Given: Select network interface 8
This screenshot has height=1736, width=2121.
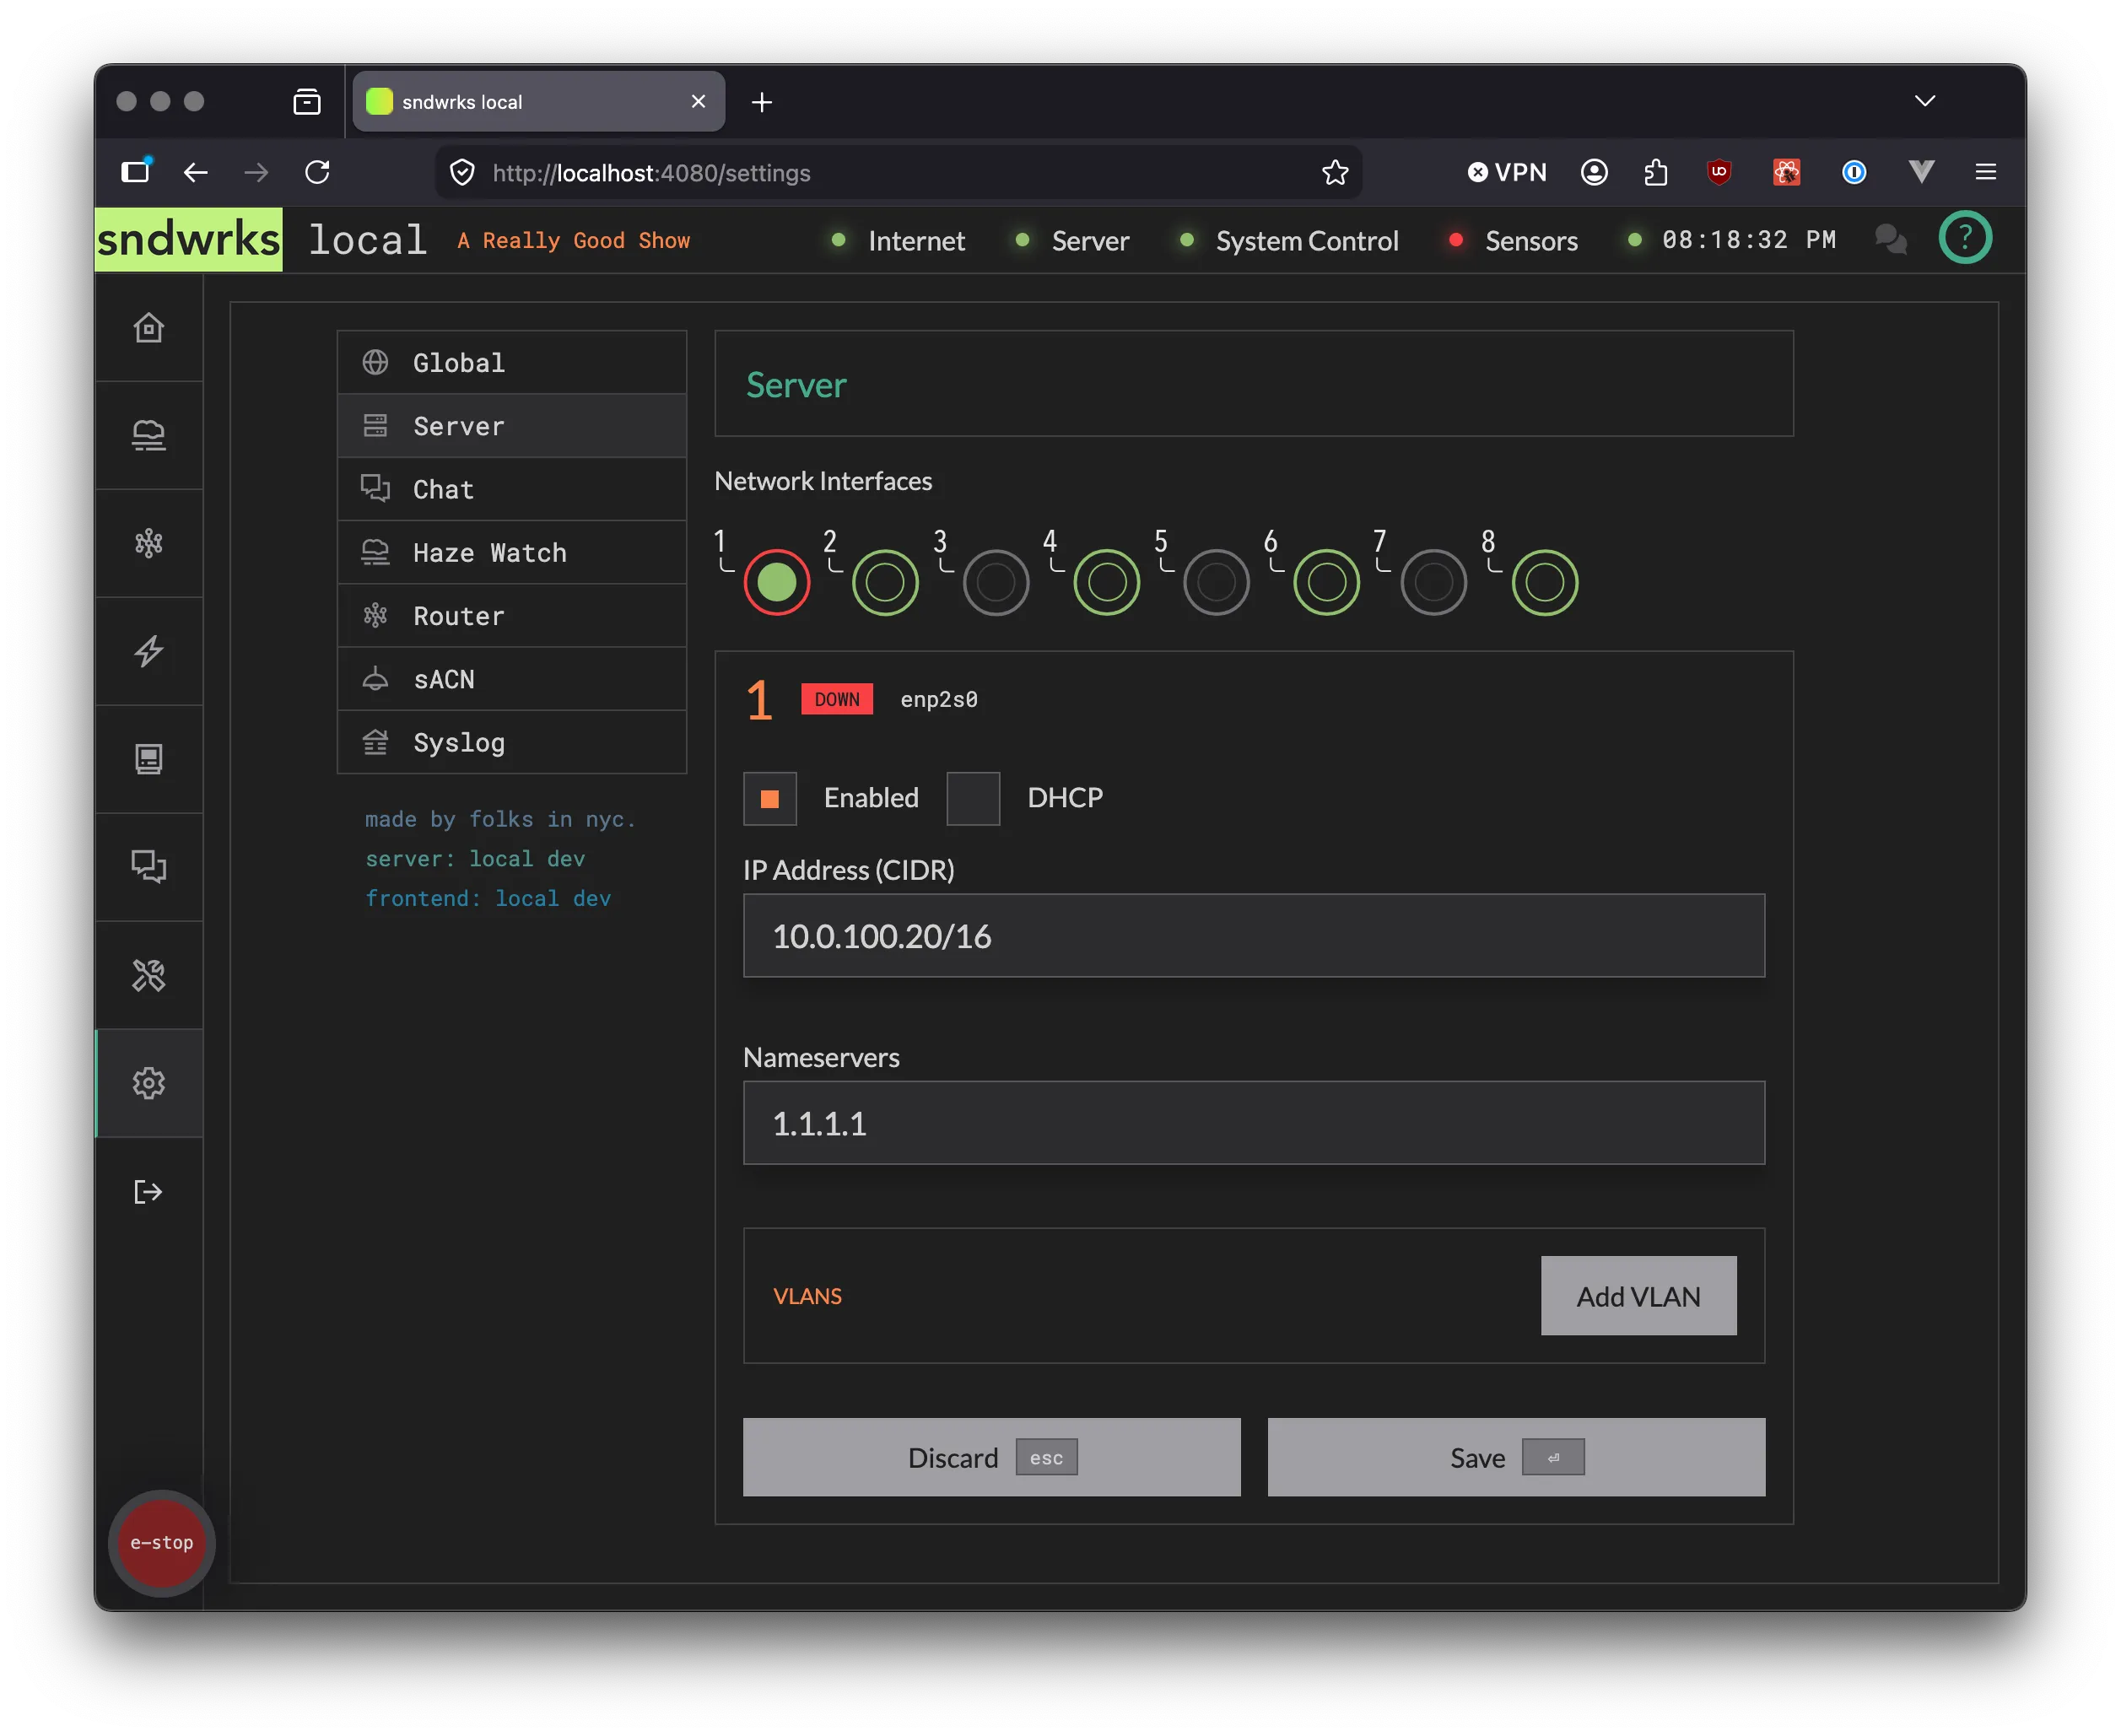Looking at the screenshot, I should pyautogui.click(x=1544, y=582).
